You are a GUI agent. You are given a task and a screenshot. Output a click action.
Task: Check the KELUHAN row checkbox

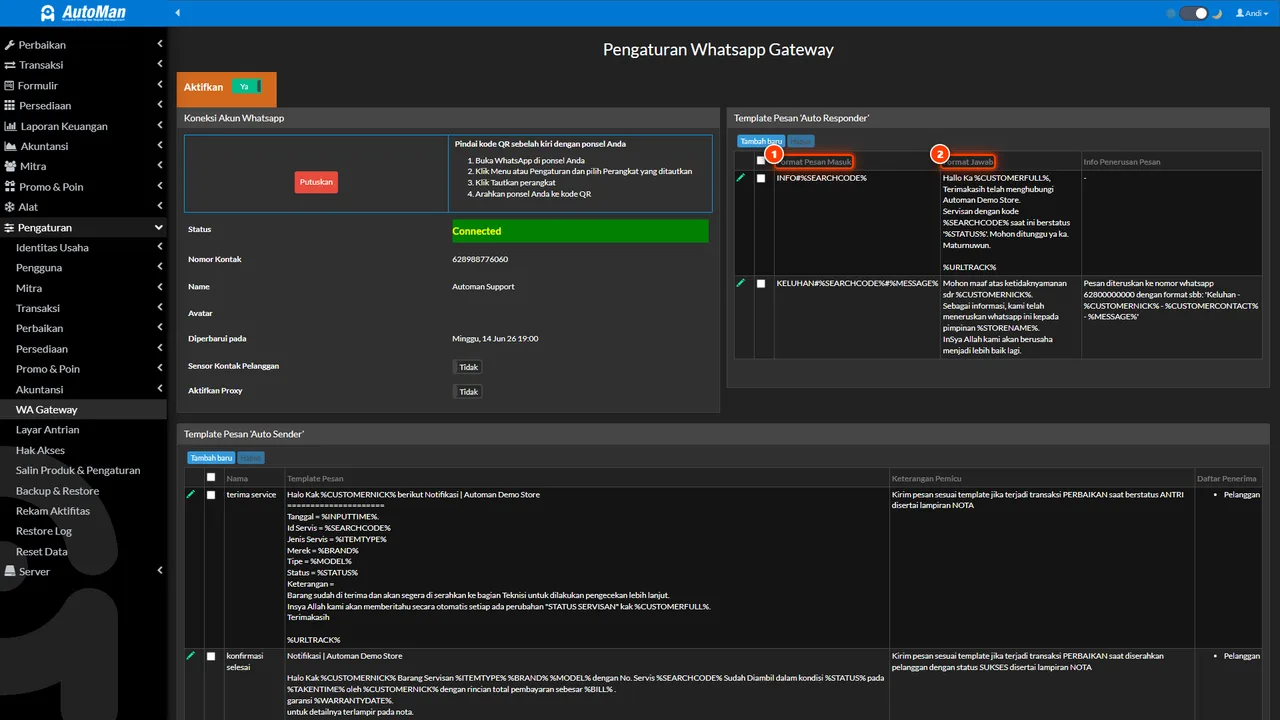click(761, 284)
